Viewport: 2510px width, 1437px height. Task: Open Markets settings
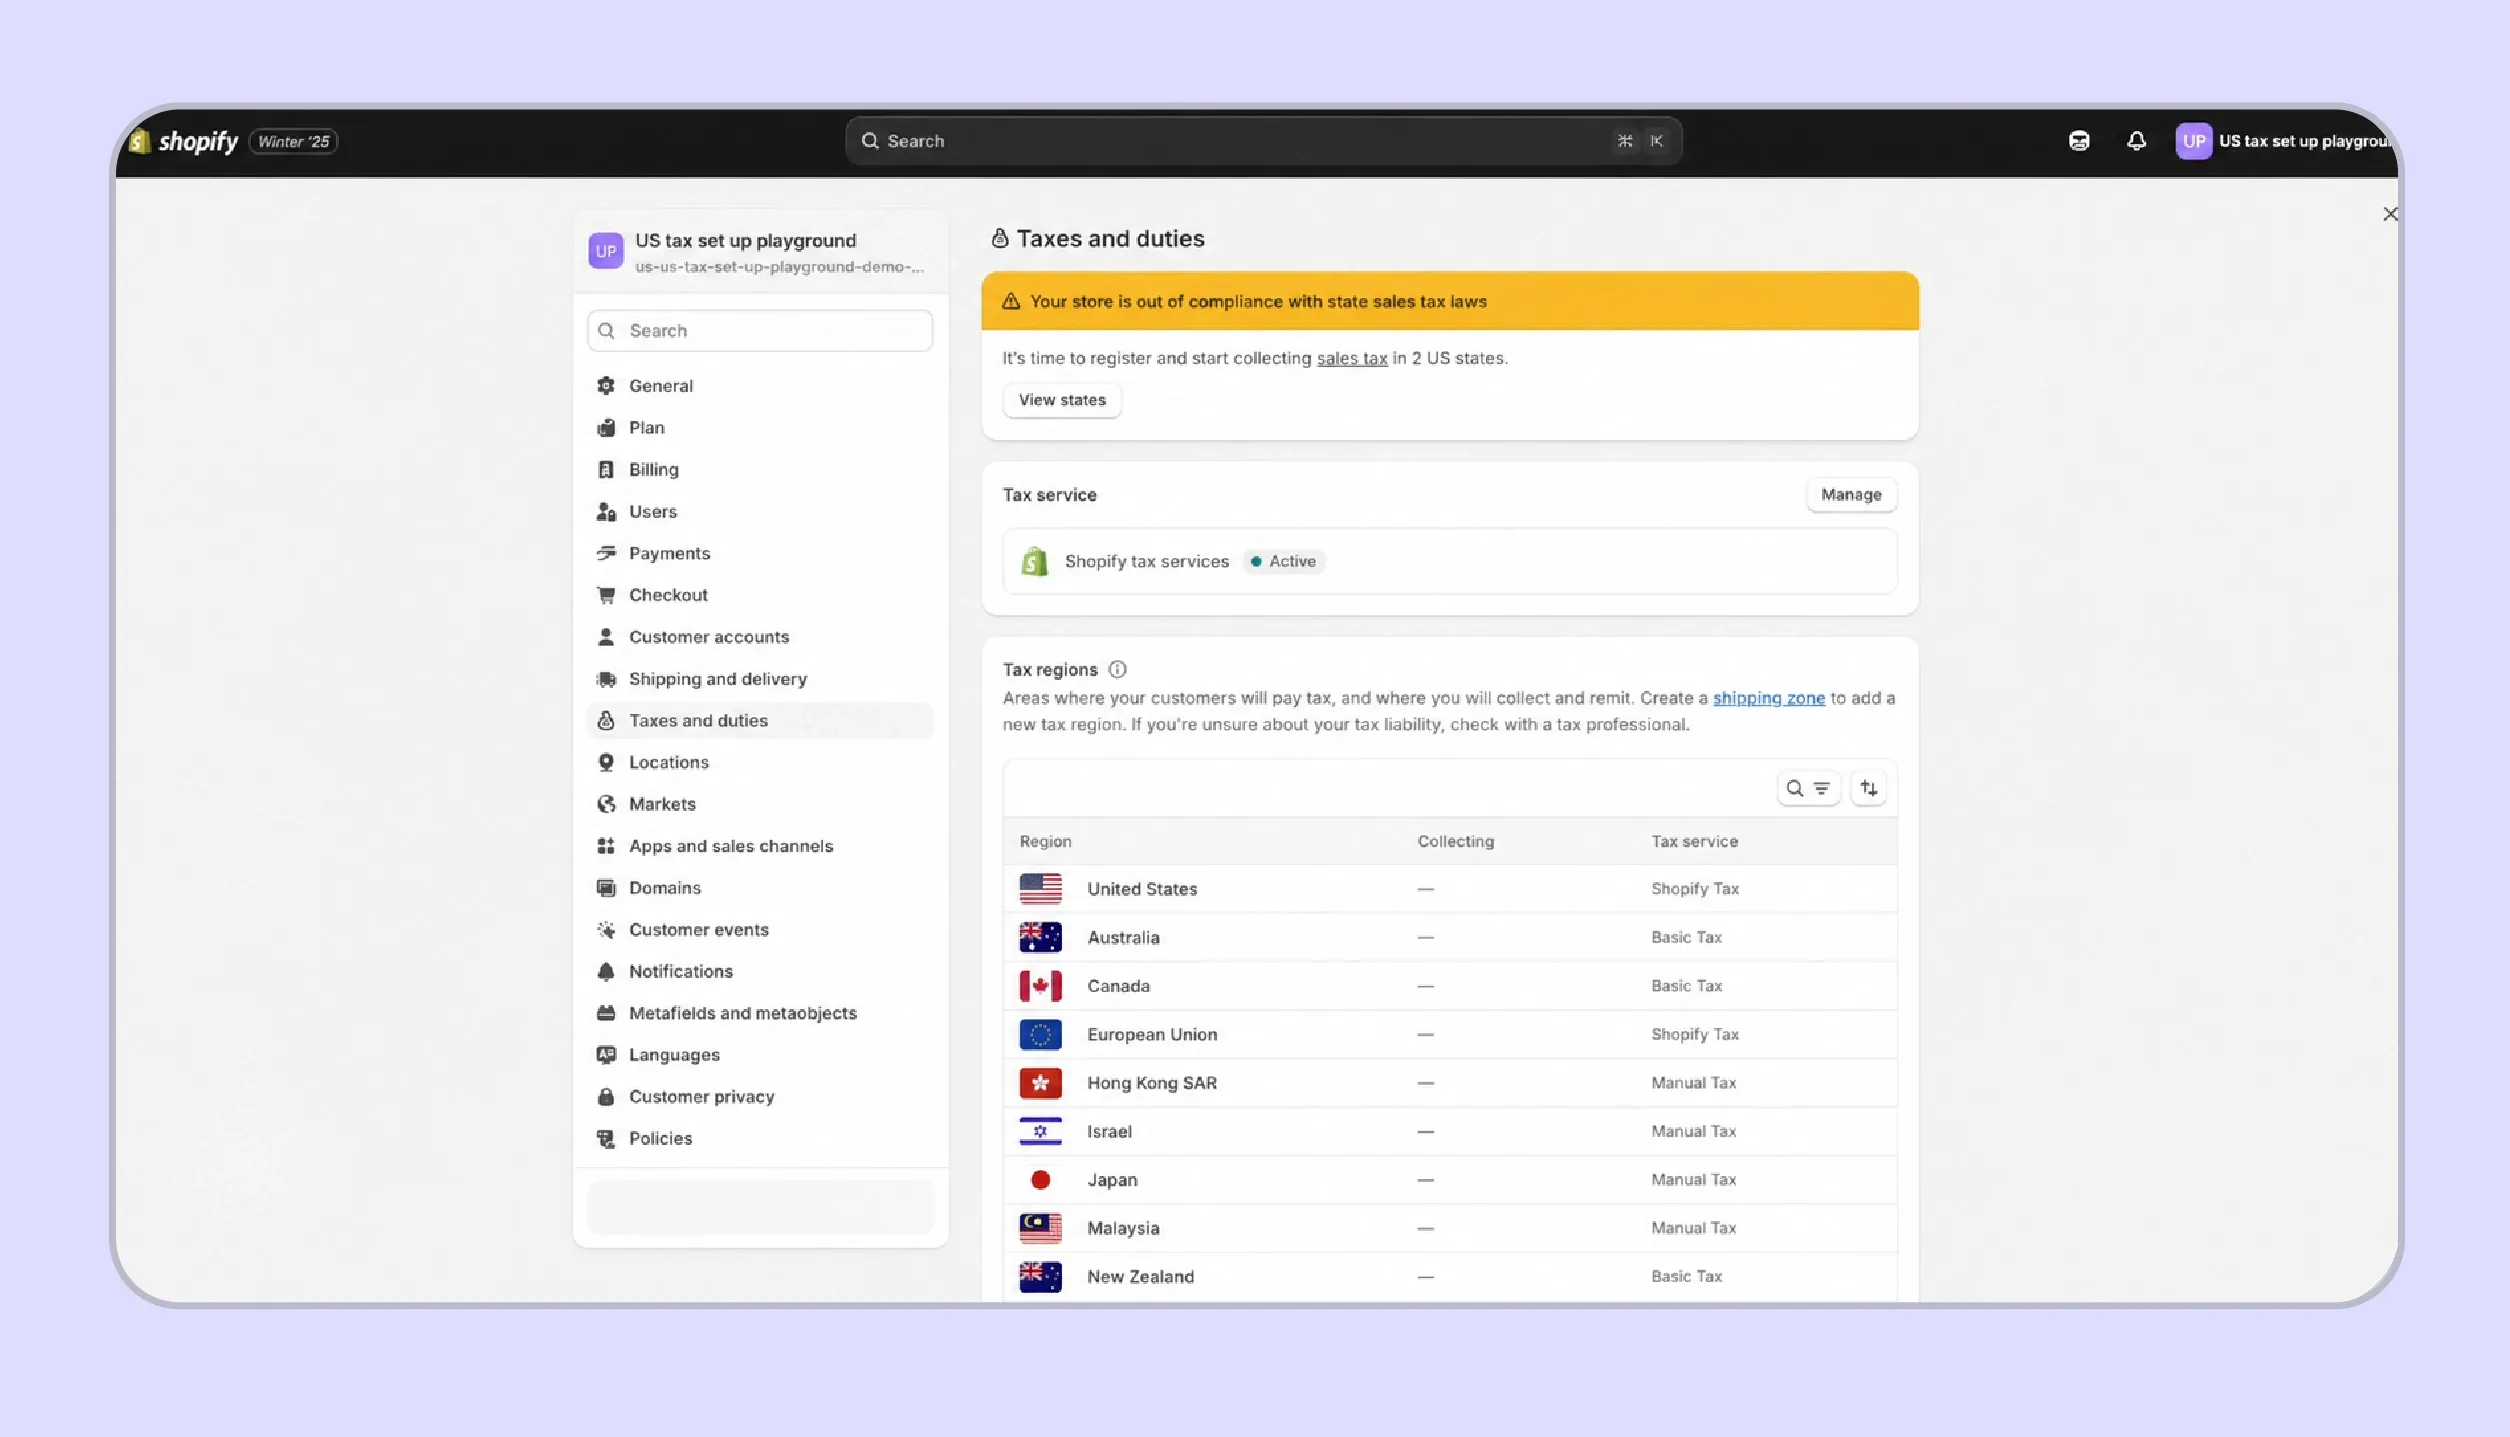(760, 804)
